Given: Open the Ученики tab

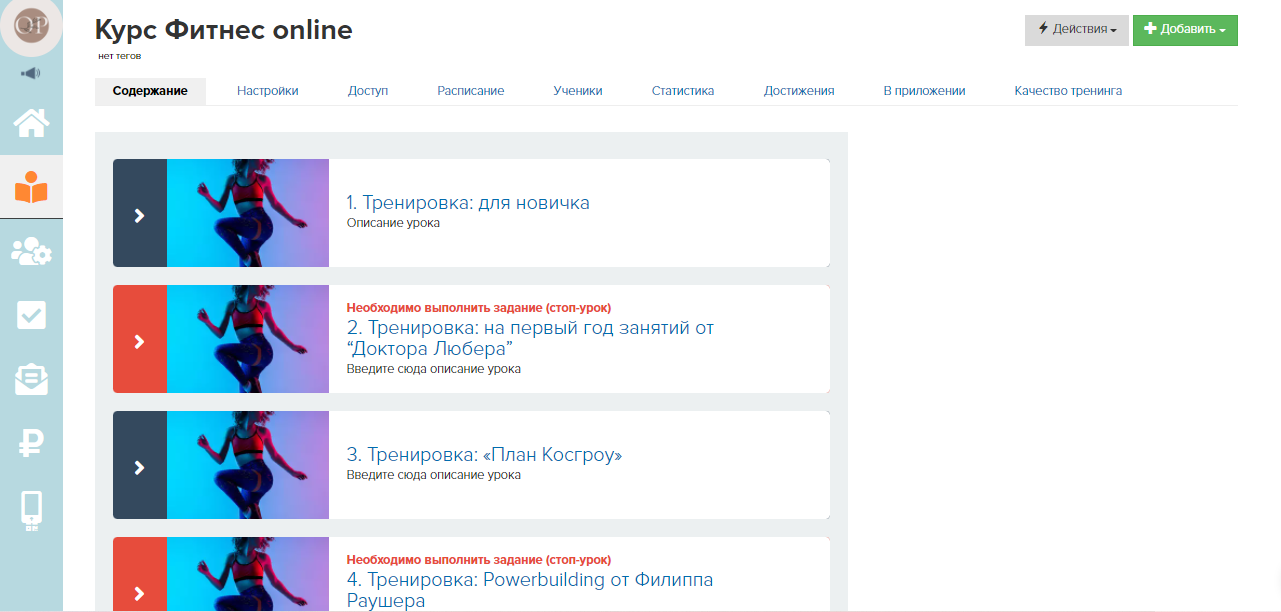Looking at the screenshot, I should (x=577, y=90).
